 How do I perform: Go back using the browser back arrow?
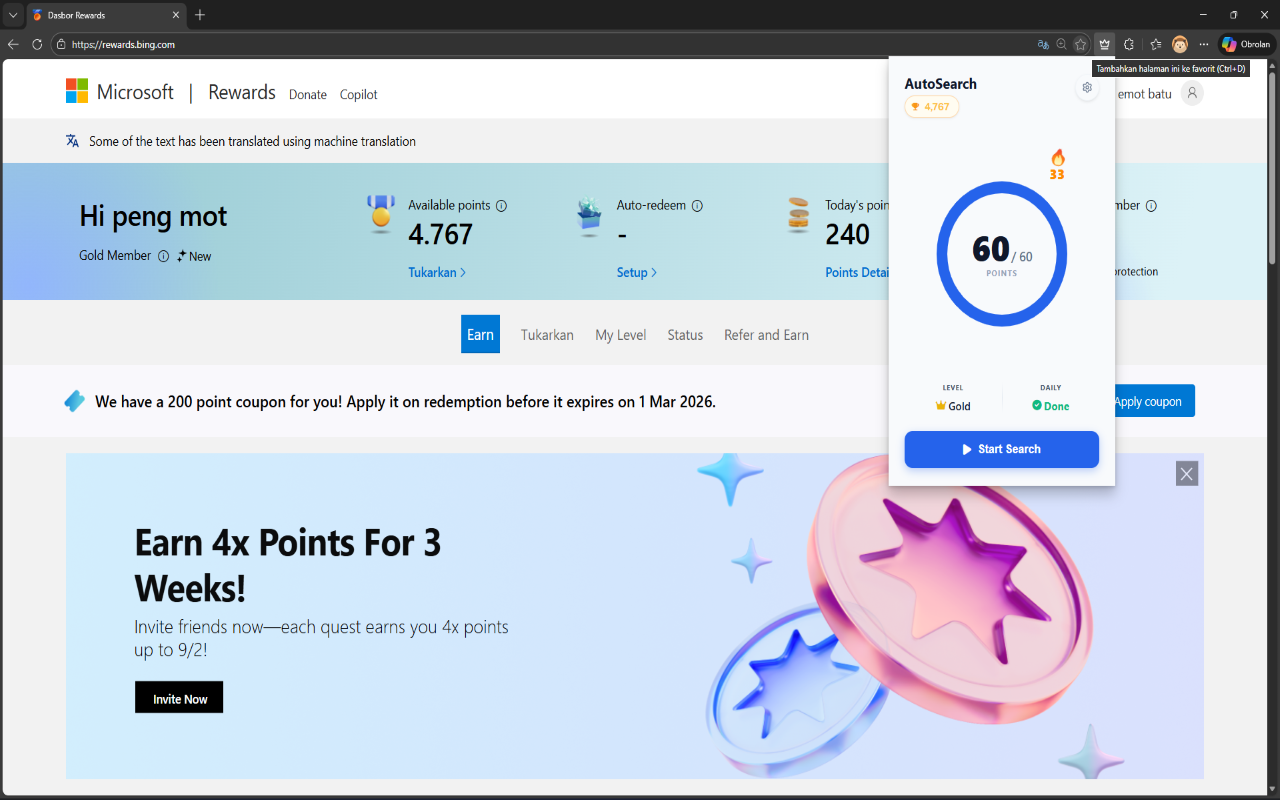[13, 44]
